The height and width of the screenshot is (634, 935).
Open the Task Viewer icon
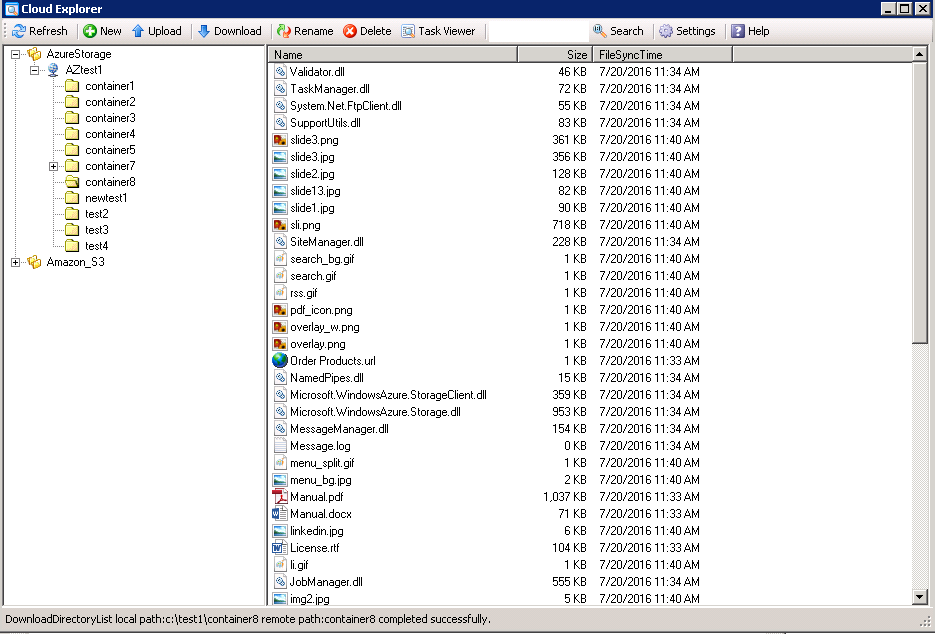click(x=408, y=31)
